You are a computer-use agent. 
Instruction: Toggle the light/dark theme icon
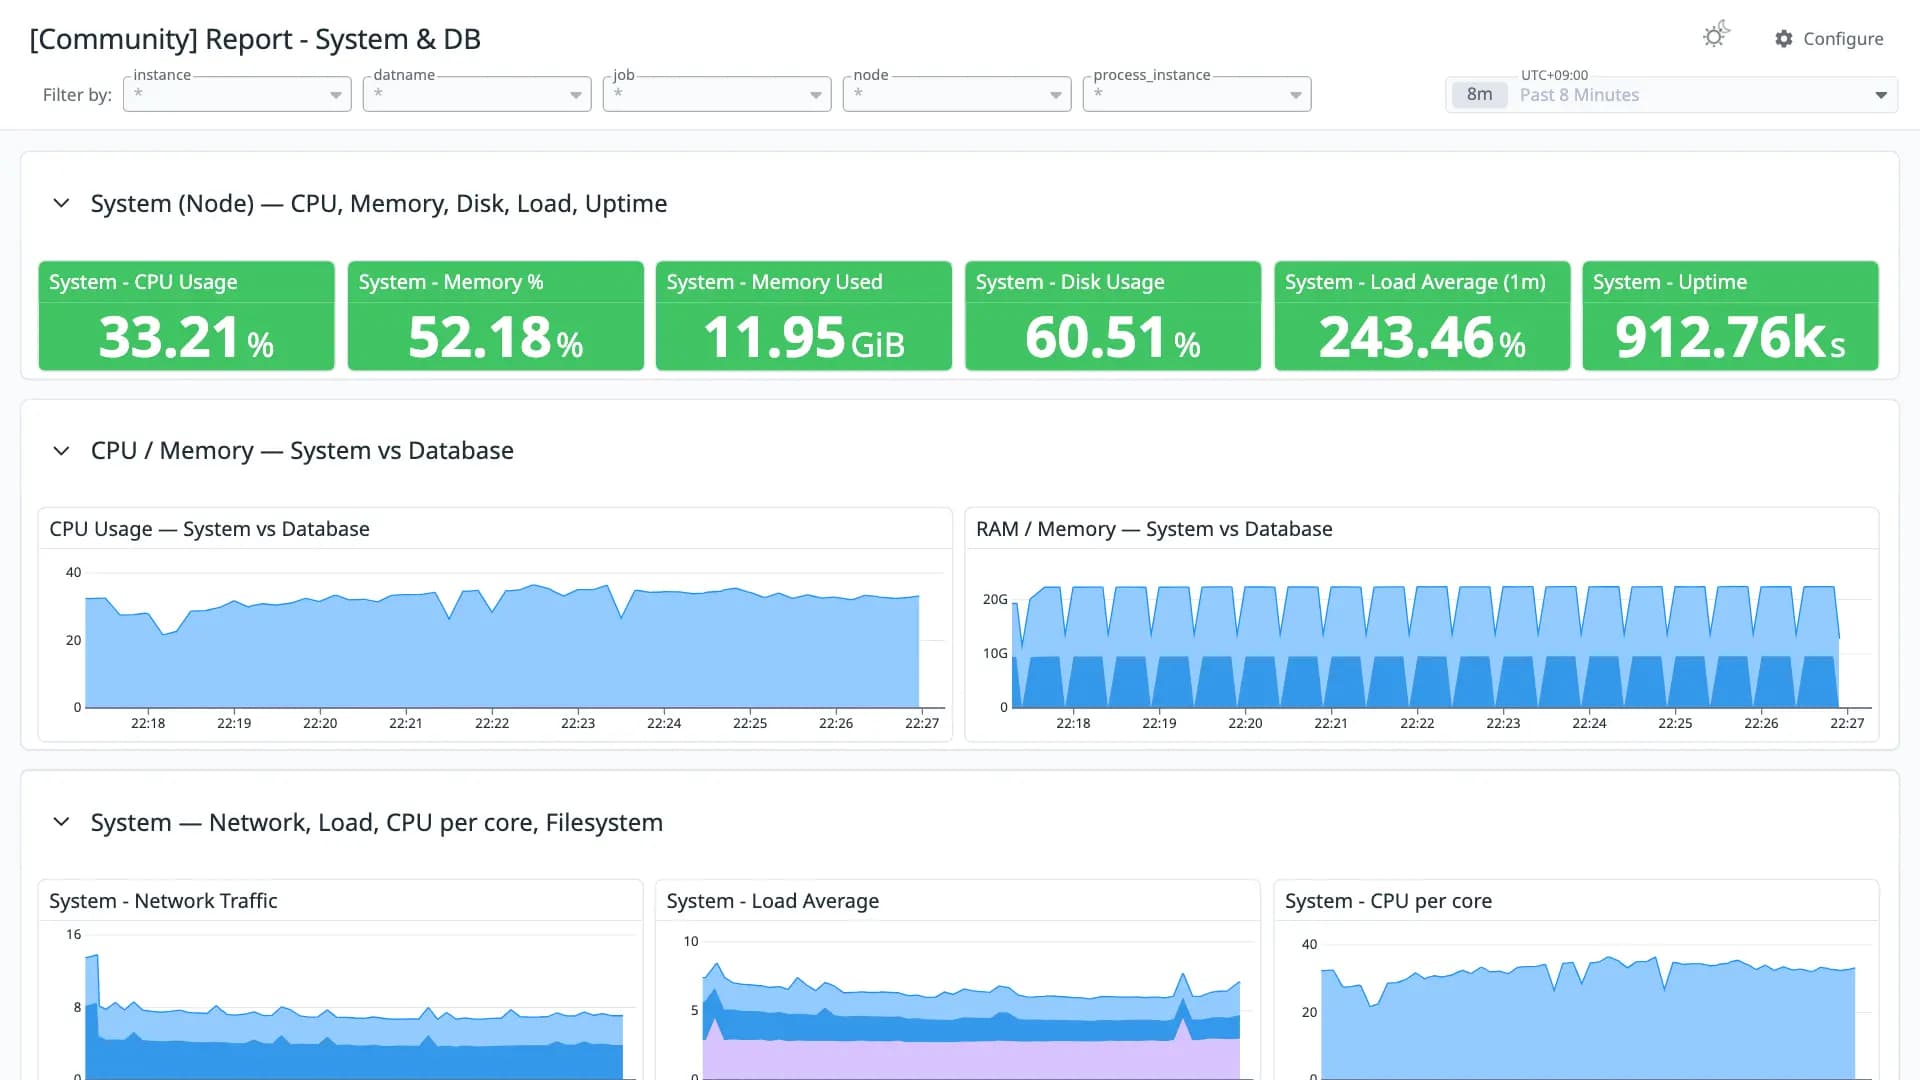[1716, 36]
